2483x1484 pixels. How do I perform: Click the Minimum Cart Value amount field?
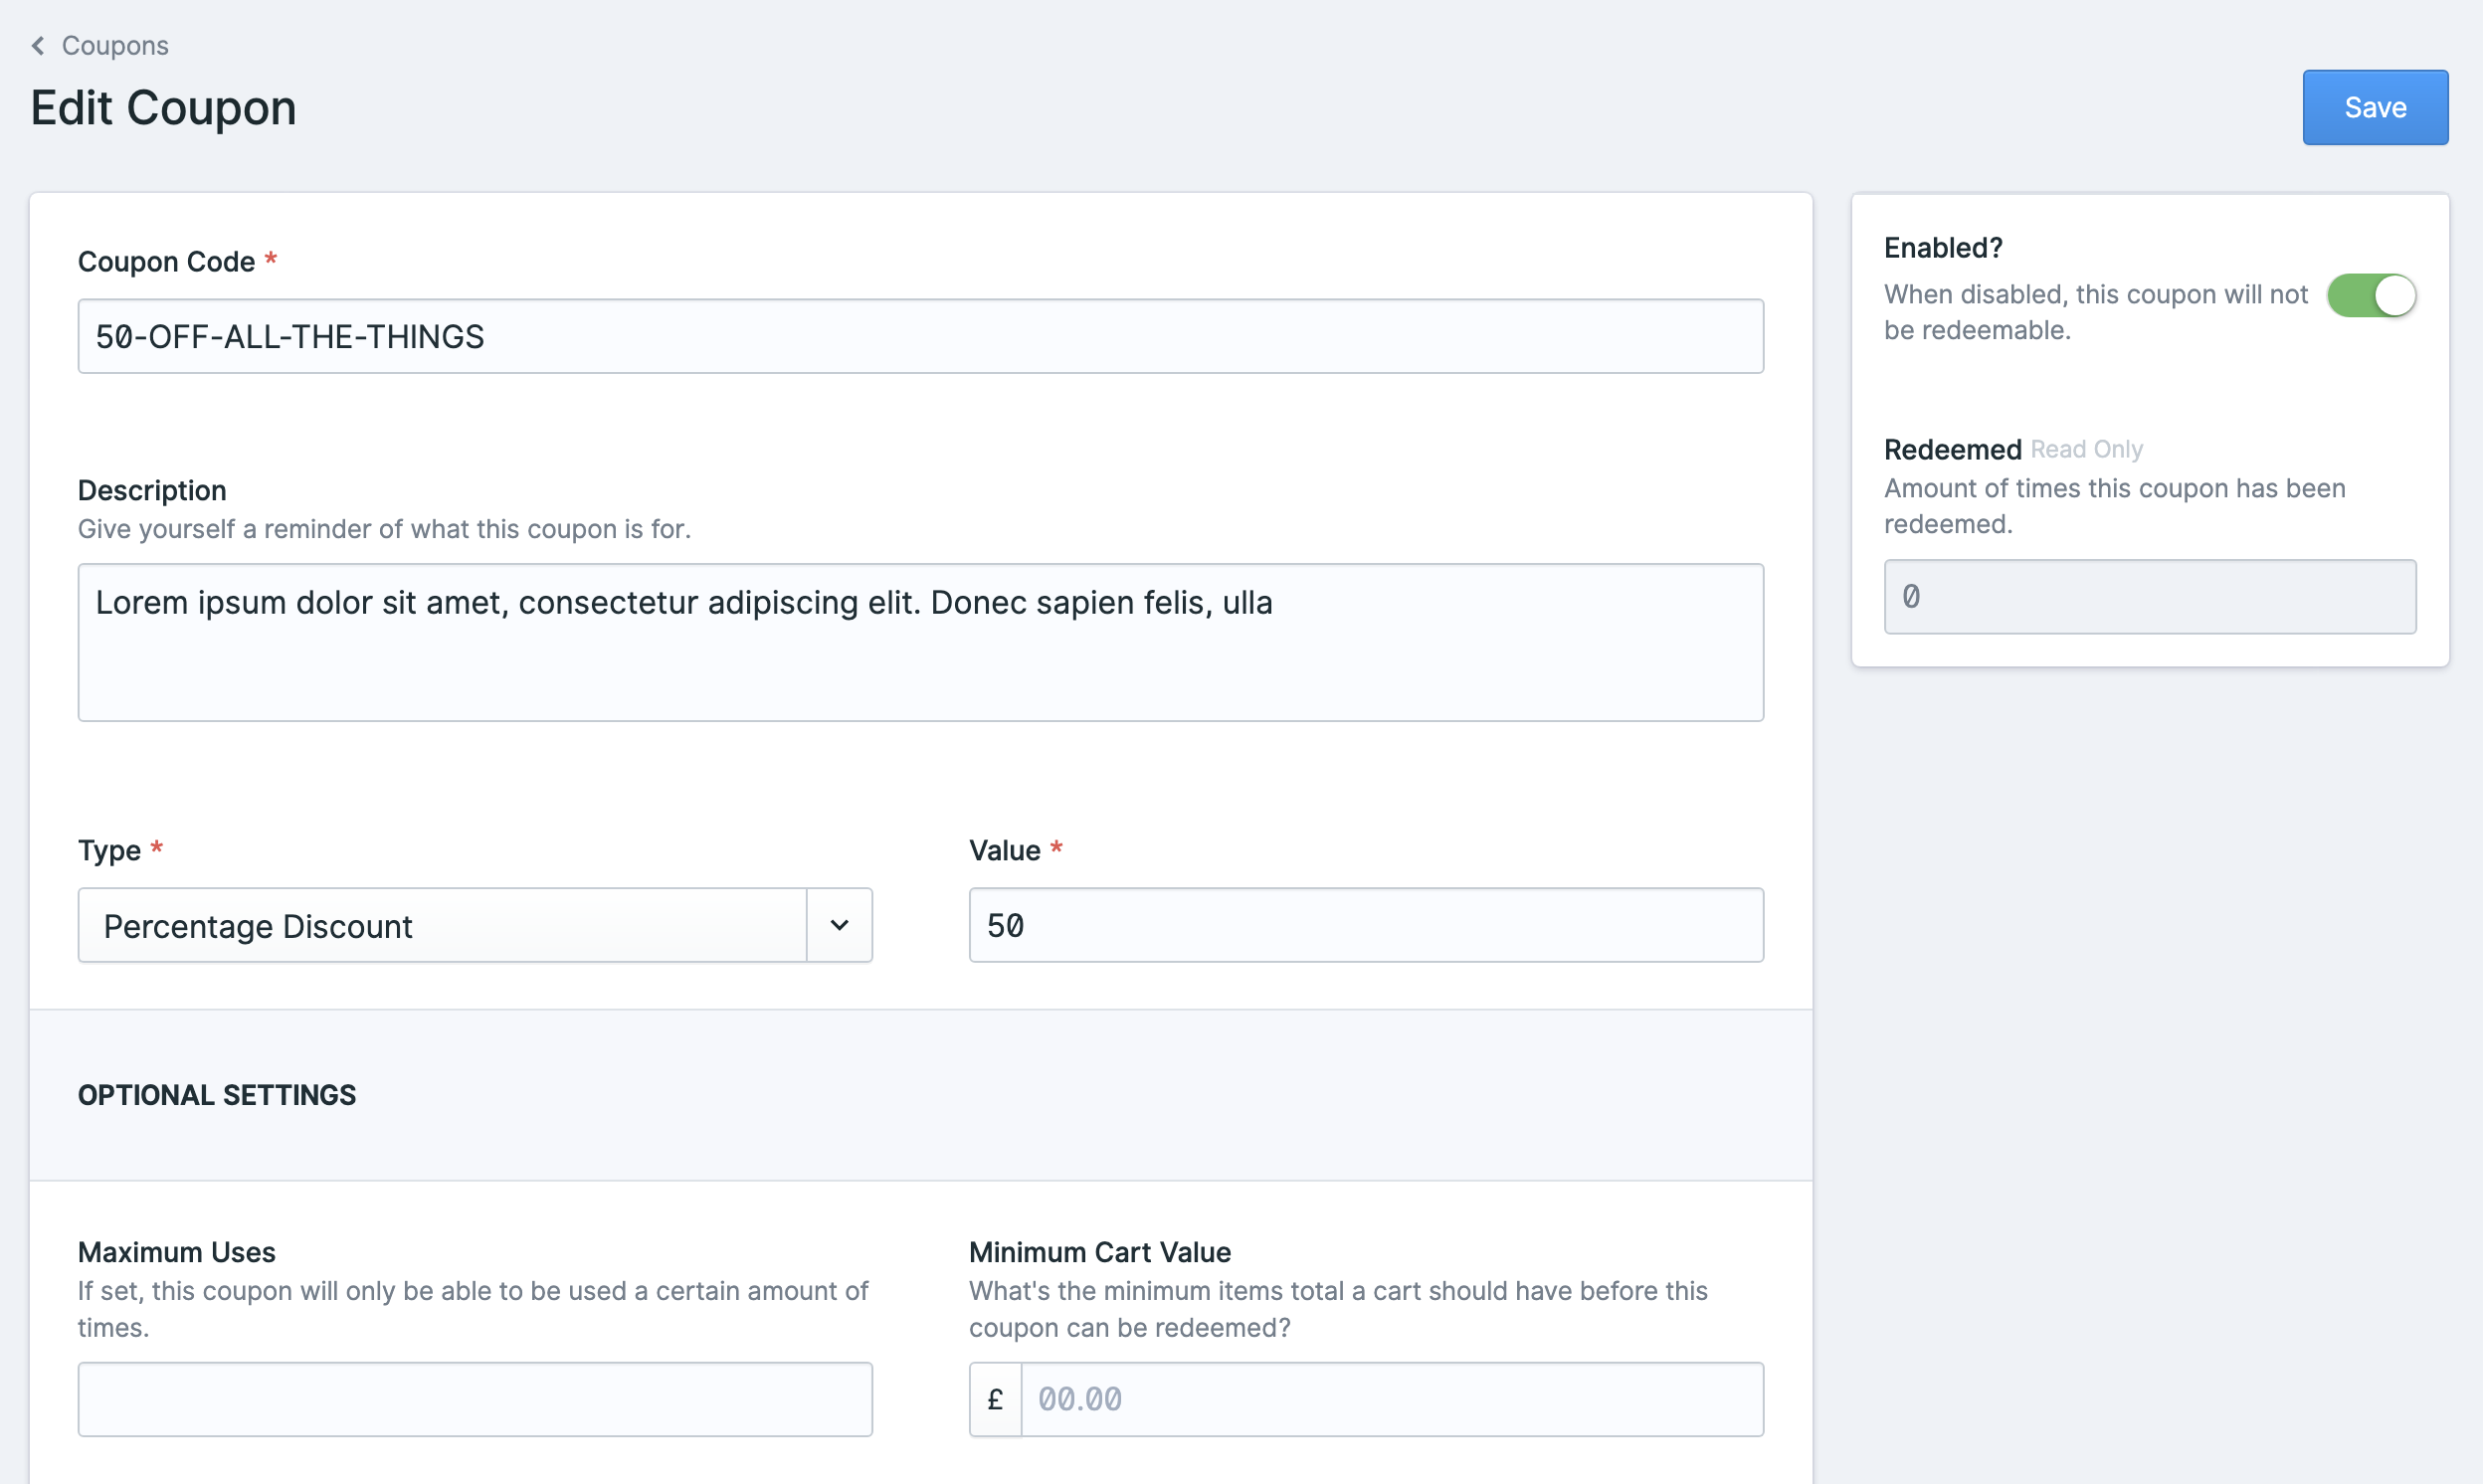1392,1399
